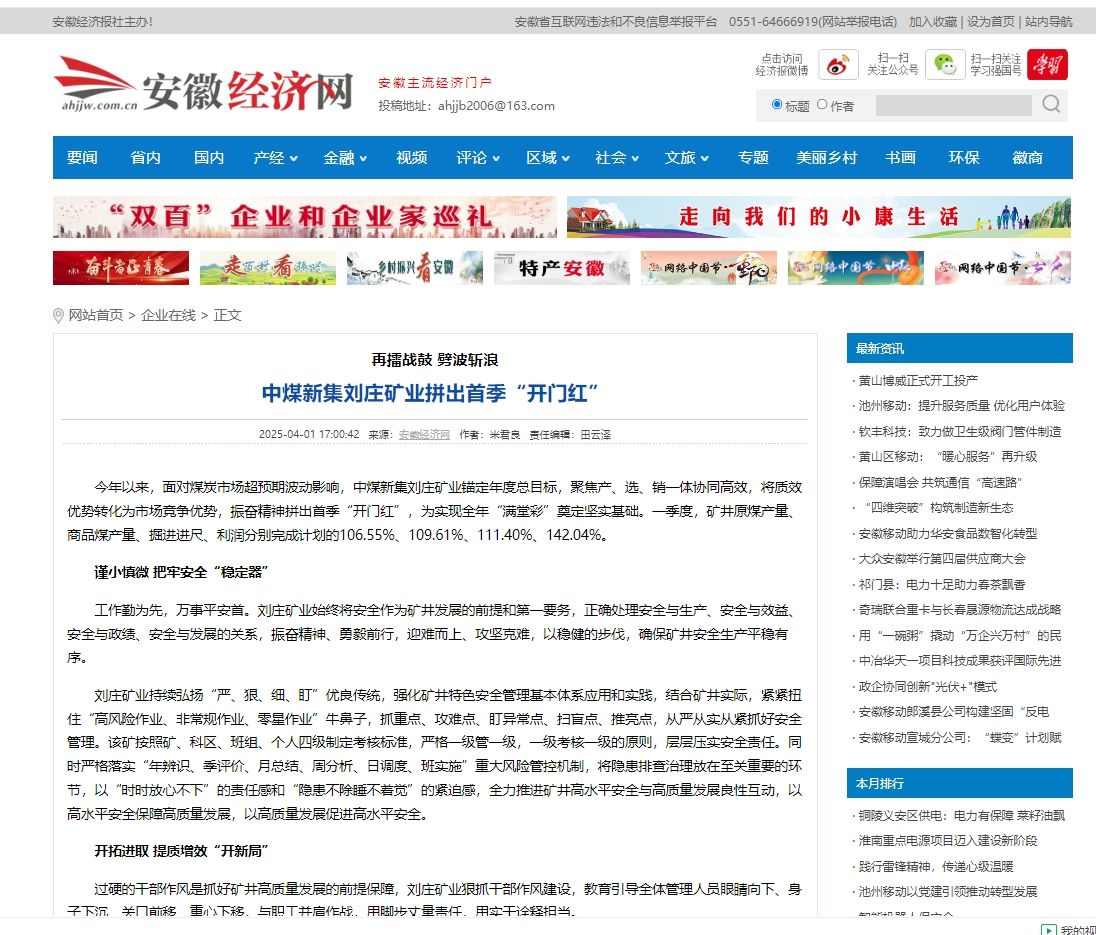Open ranked item 铜陵义安区供电
This screenshot has height=935, width=1096.
coord(962,816)
